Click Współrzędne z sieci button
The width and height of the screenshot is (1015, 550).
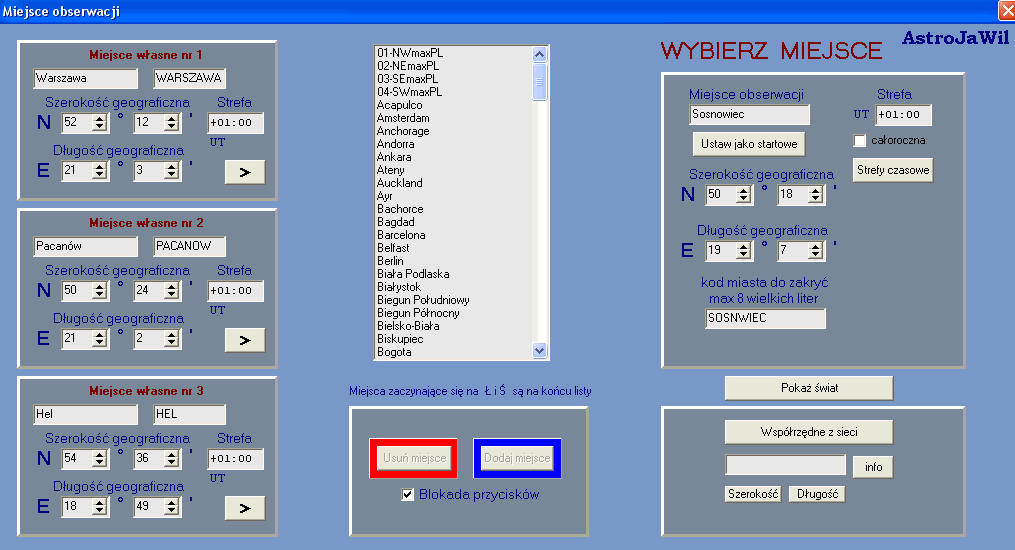(x=809, y=432)
